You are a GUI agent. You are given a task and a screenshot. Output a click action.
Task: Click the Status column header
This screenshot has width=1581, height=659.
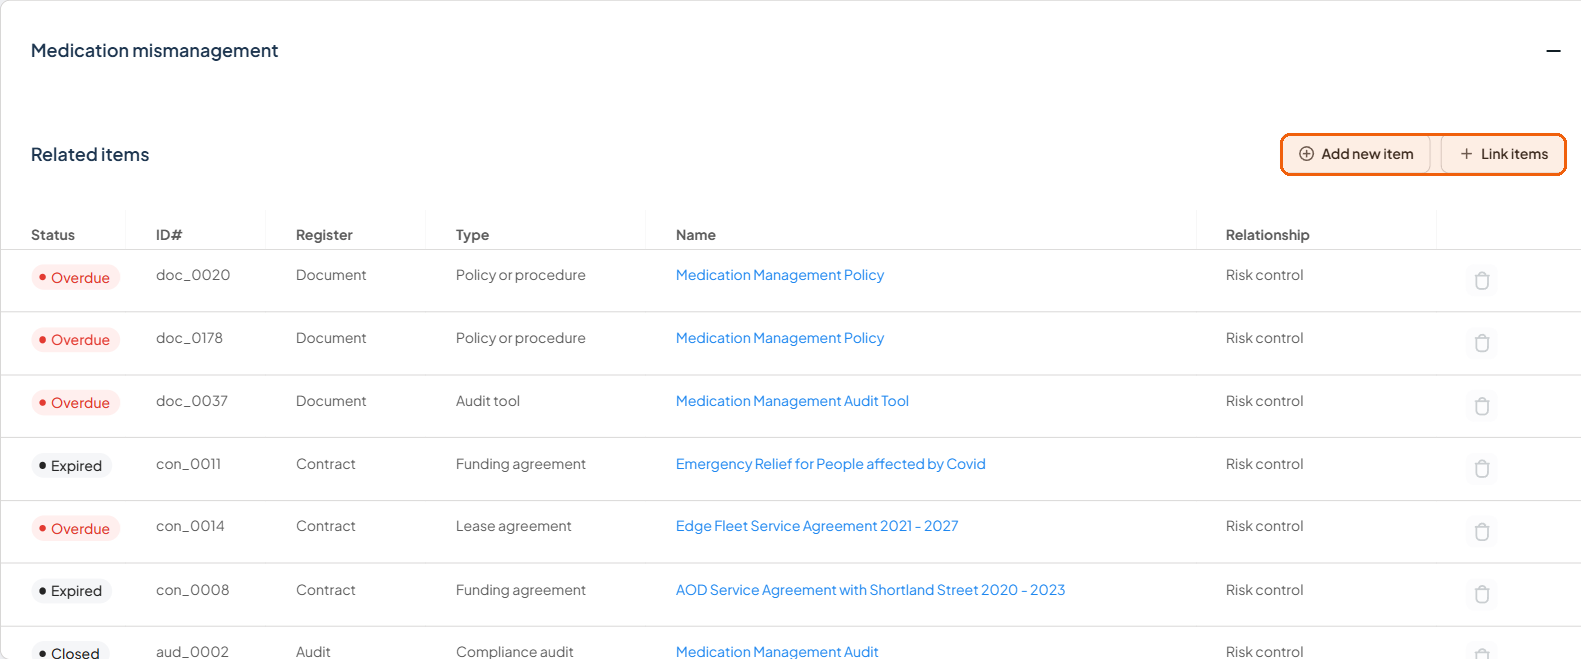coord(53,235)
